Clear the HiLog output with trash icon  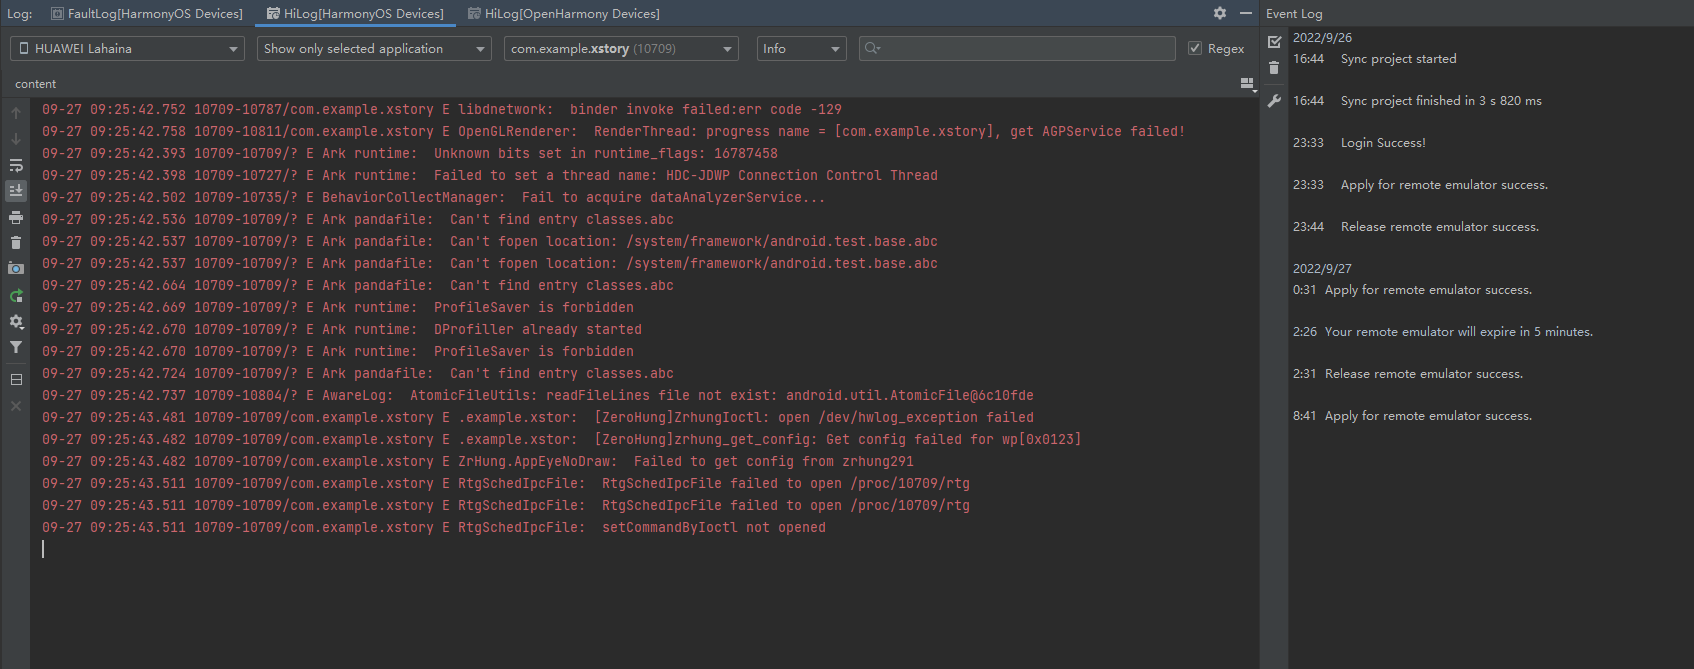(x=16, y=242)
